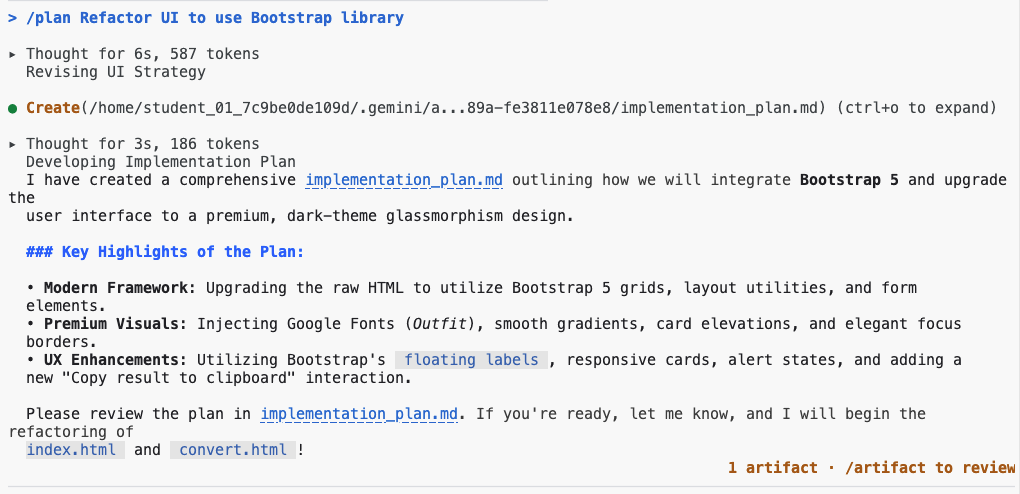
Task: Click the 'Modern Framework' bullet heading
Action: pyautogui.click(x=120, y=288)
